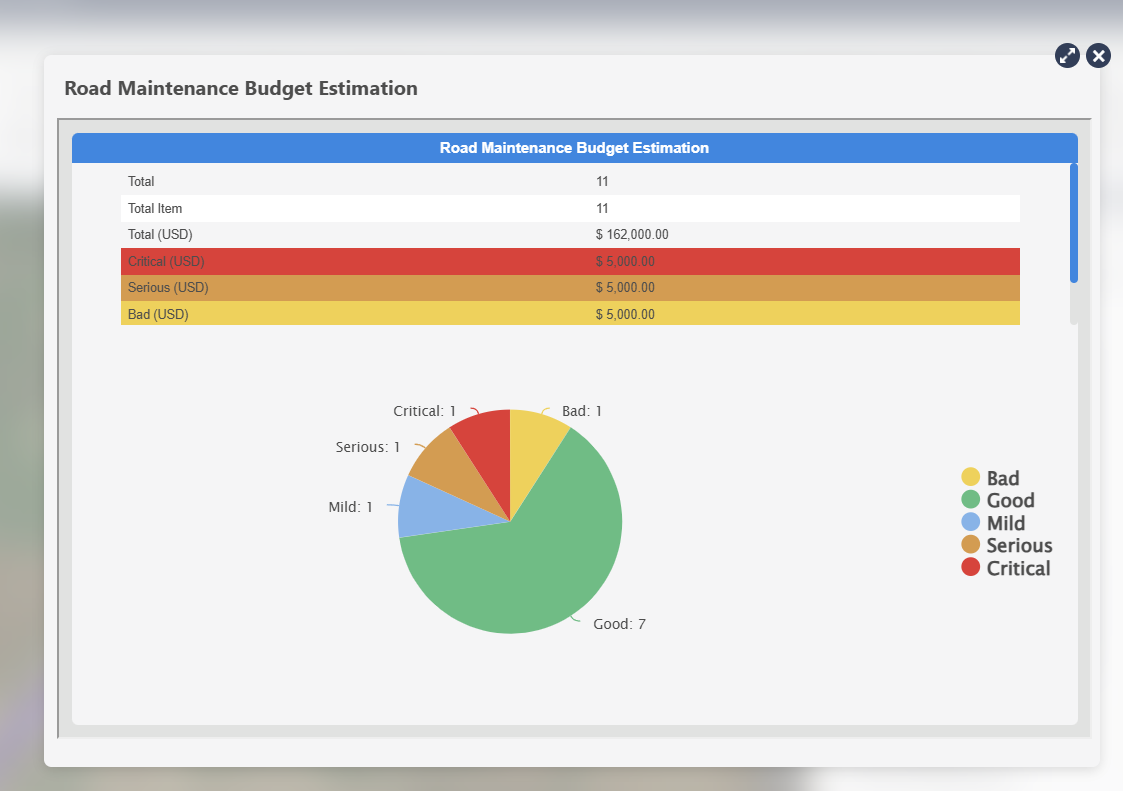
Task: Click the blue vertical scrollbar thumb
Action: (1074, 223)
